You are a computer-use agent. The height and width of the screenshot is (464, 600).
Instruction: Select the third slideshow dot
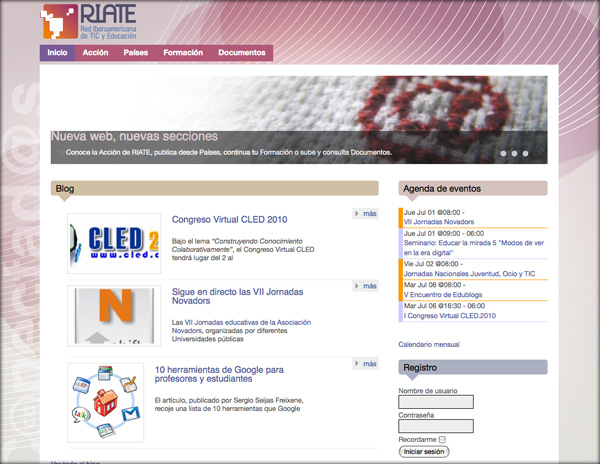point(525,153)
